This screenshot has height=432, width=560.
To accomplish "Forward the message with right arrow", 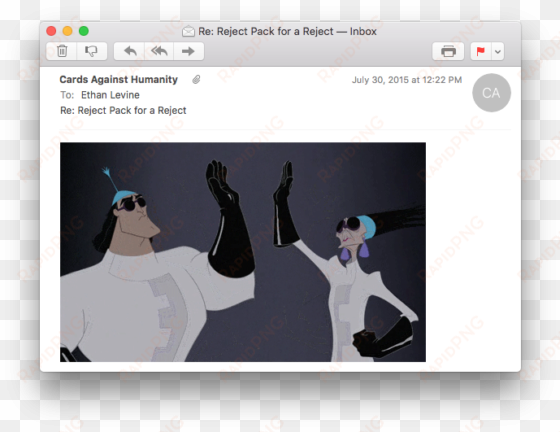I will click(189, 51).
